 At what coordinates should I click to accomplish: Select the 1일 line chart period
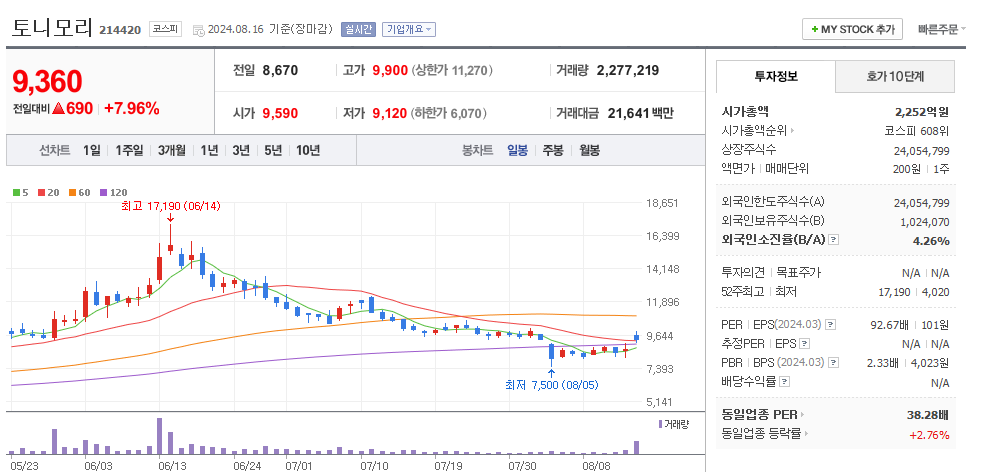pos(92,150)
